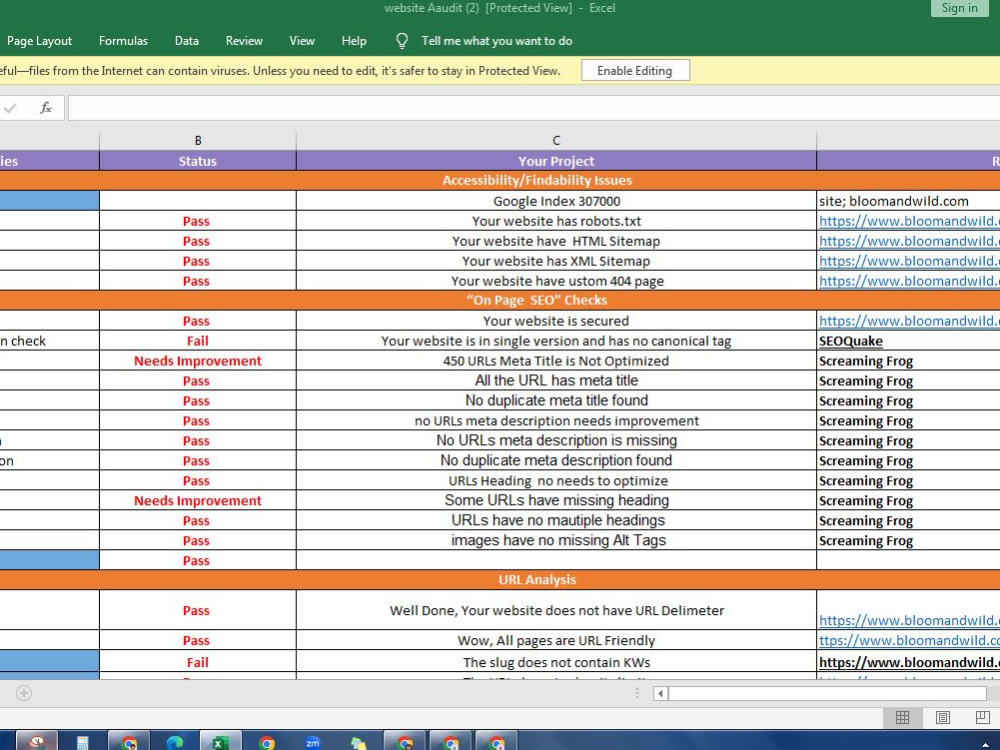This screenshot has height=750, width=1000.
Task: Open the XML Sitemap row hyperlink
Action: point(909,261)
